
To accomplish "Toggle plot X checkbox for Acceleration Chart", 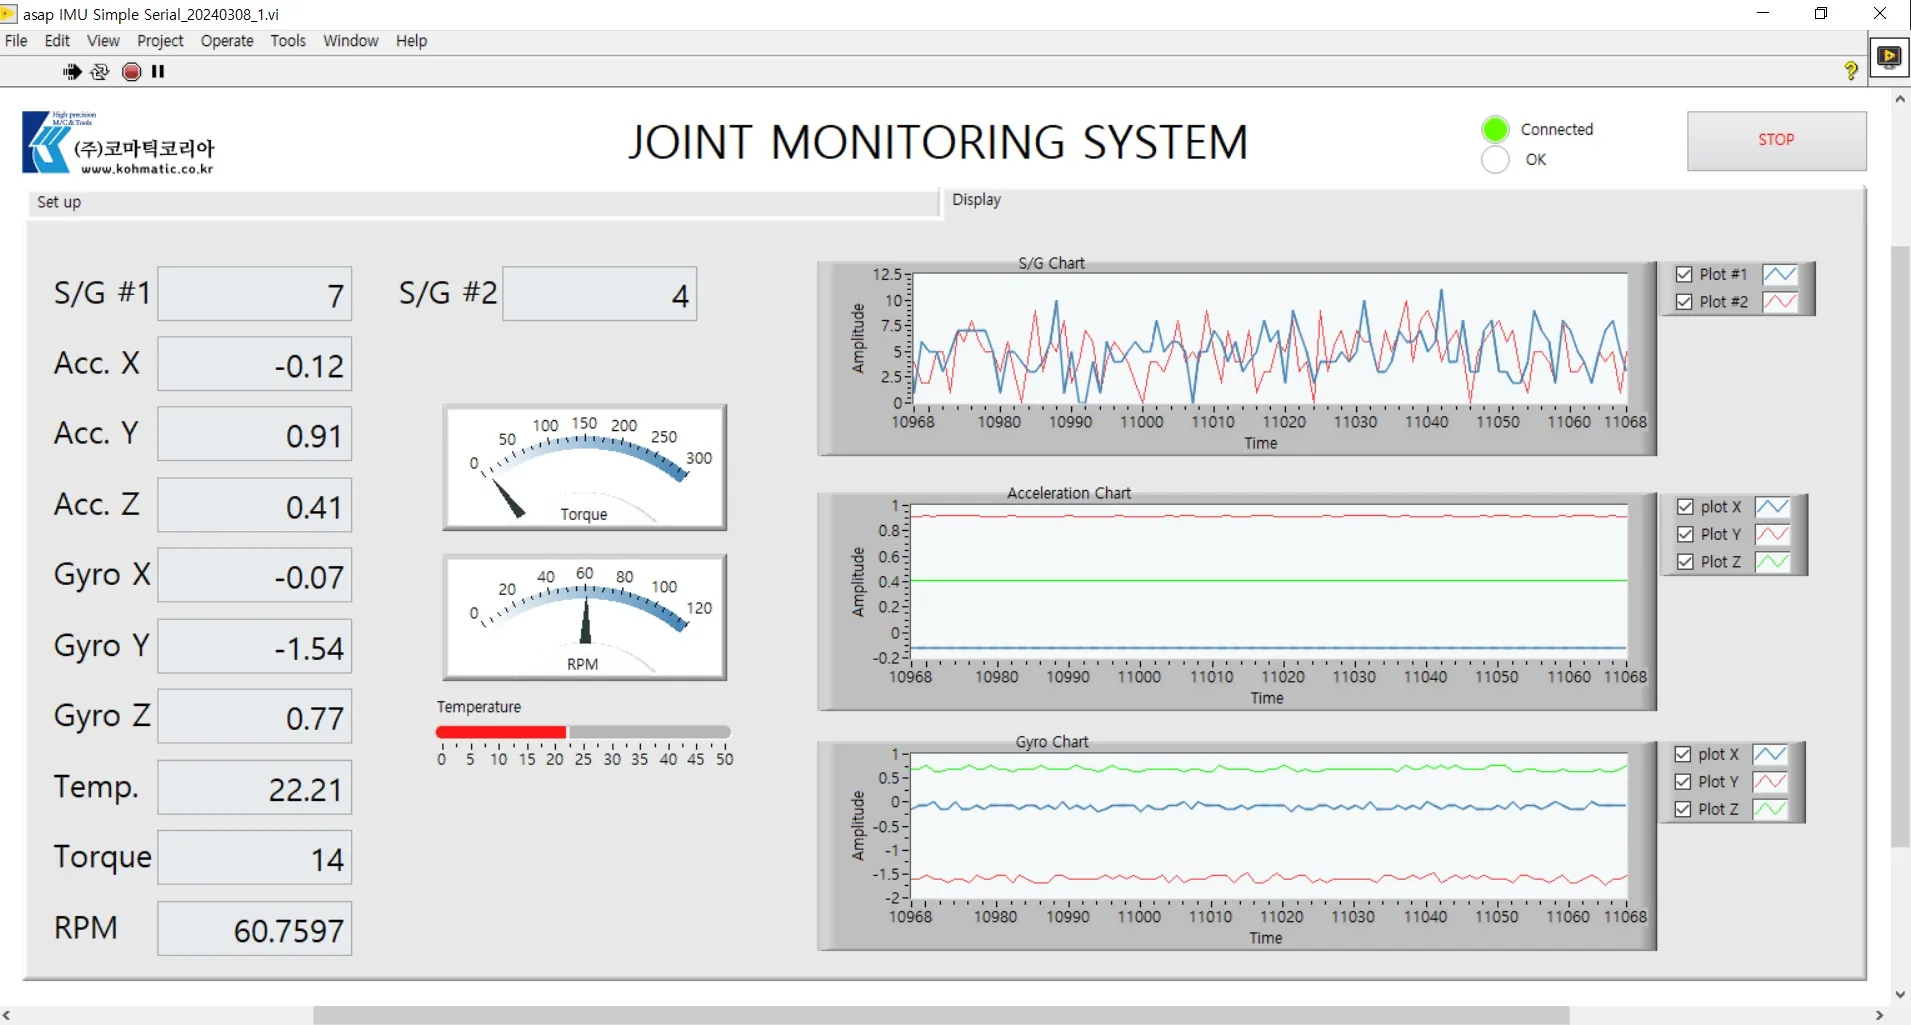I will coord(1685,507).
